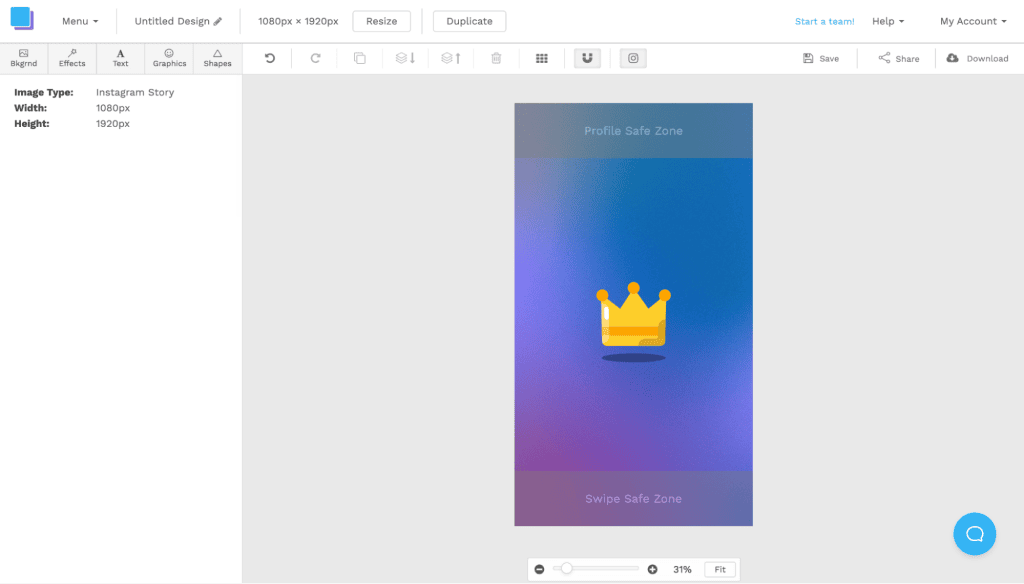This screenshot has height=584, width=1024.
Task: Click the 31% zoom value
Action: (682, 570)
